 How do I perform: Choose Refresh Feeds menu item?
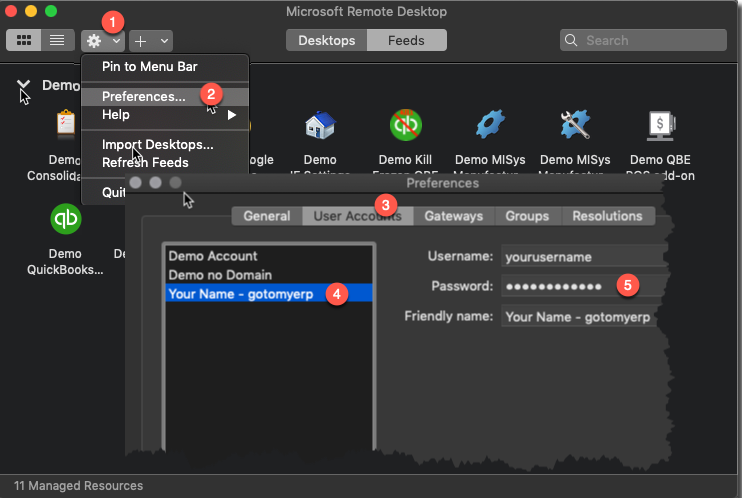[x=164, y=162]
